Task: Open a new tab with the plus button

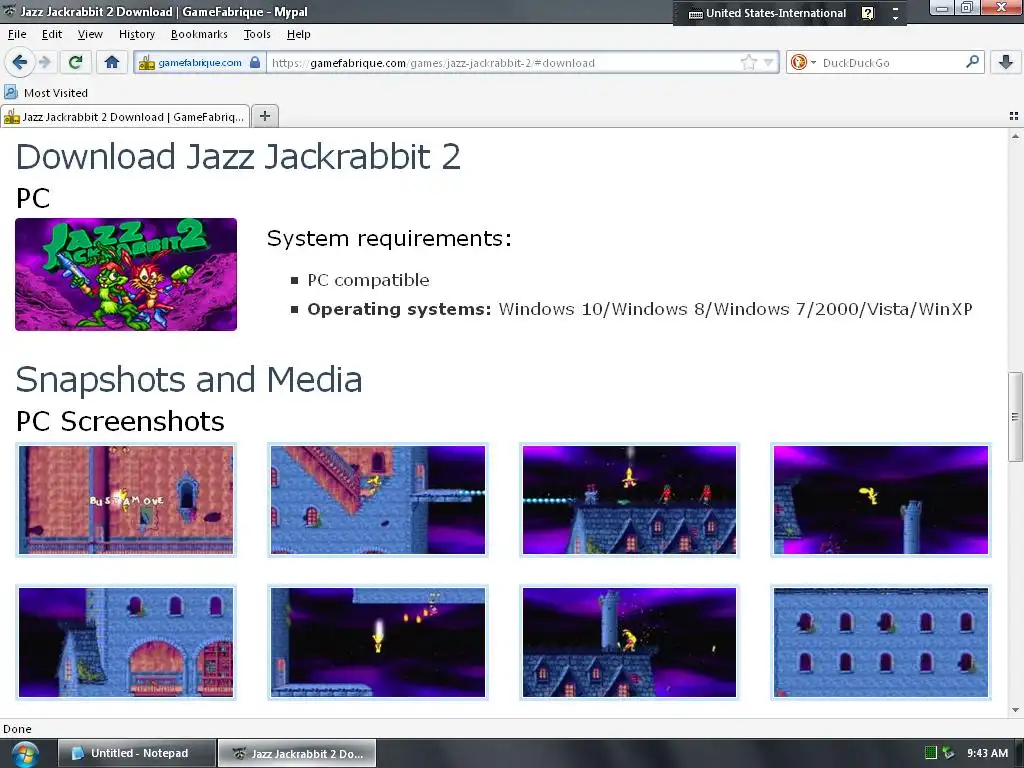Action: point(264,116)
